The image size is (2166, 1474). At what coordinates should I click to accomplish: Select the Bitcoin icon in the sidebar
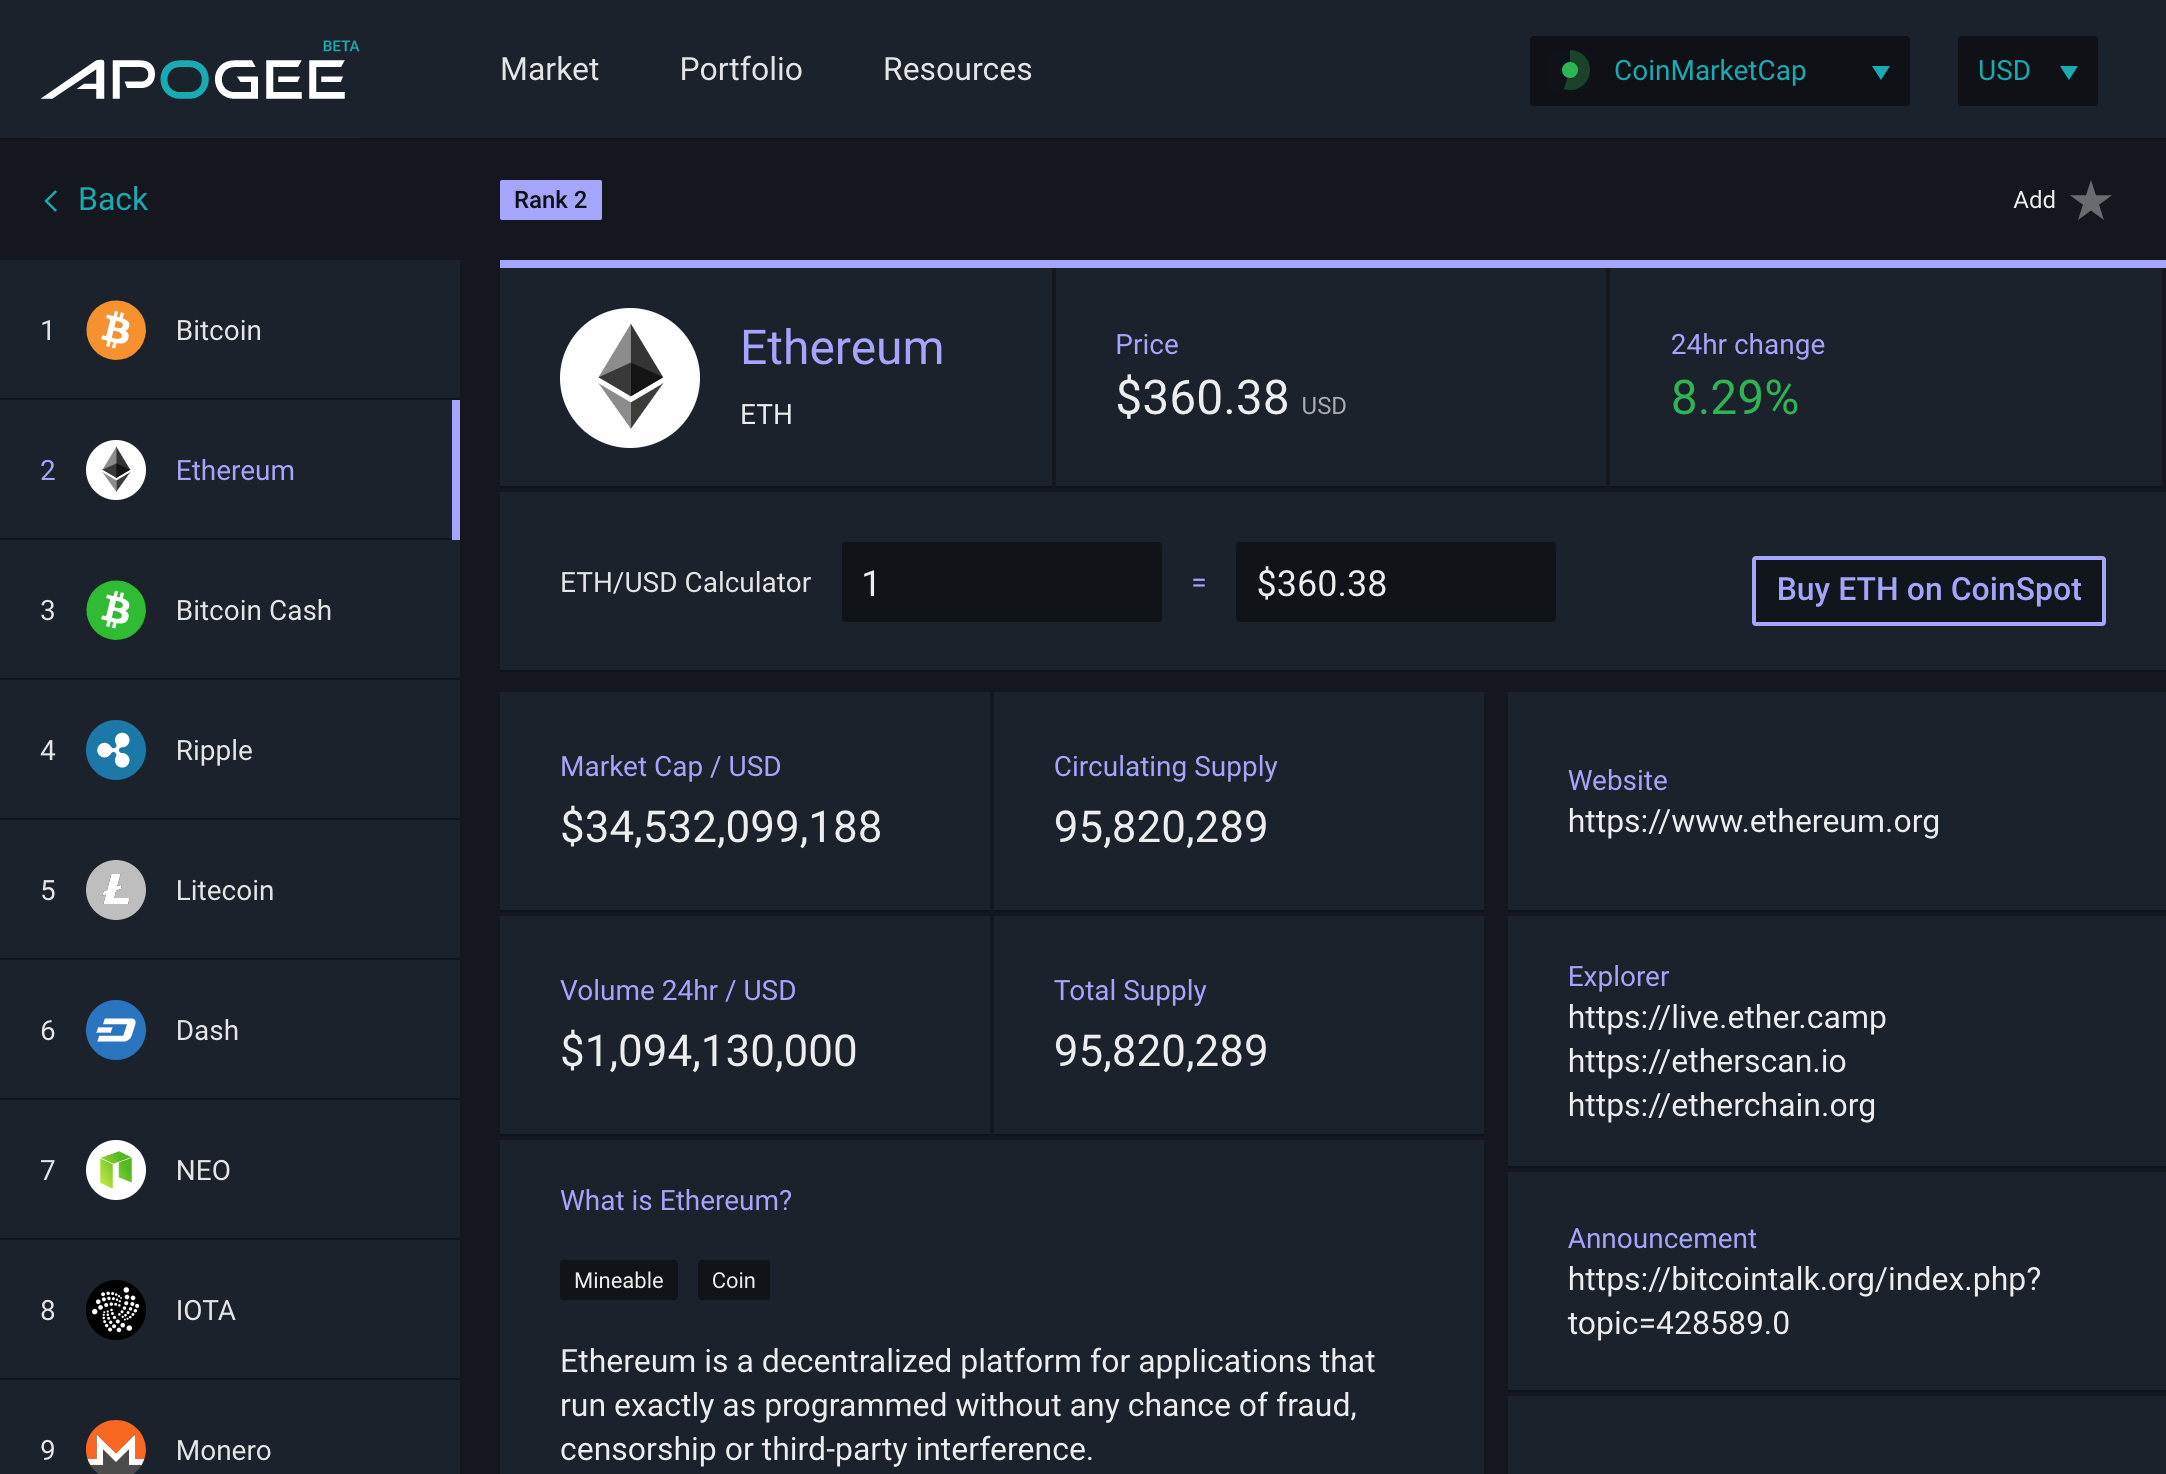pyautogui.click(x=115, y=330)
